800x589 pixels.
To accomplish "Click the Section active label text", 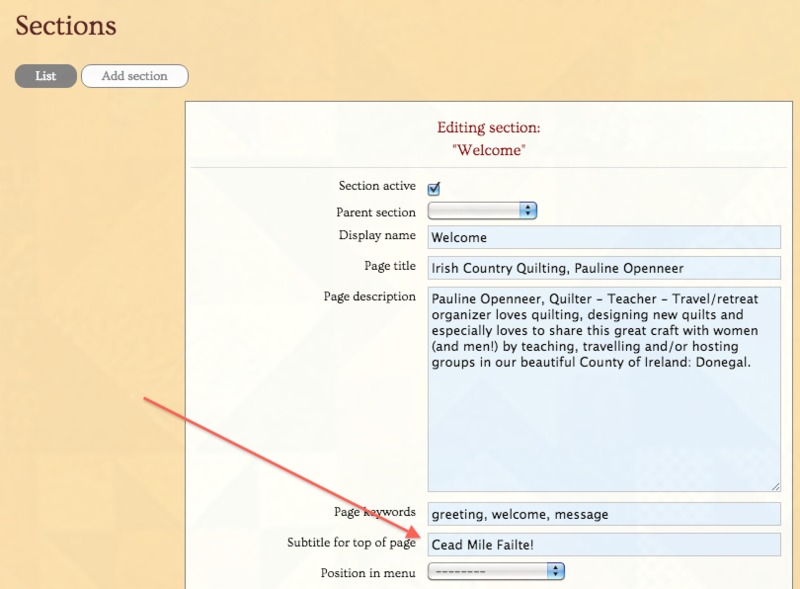I will pyautogui.click(x=377, y=186).
